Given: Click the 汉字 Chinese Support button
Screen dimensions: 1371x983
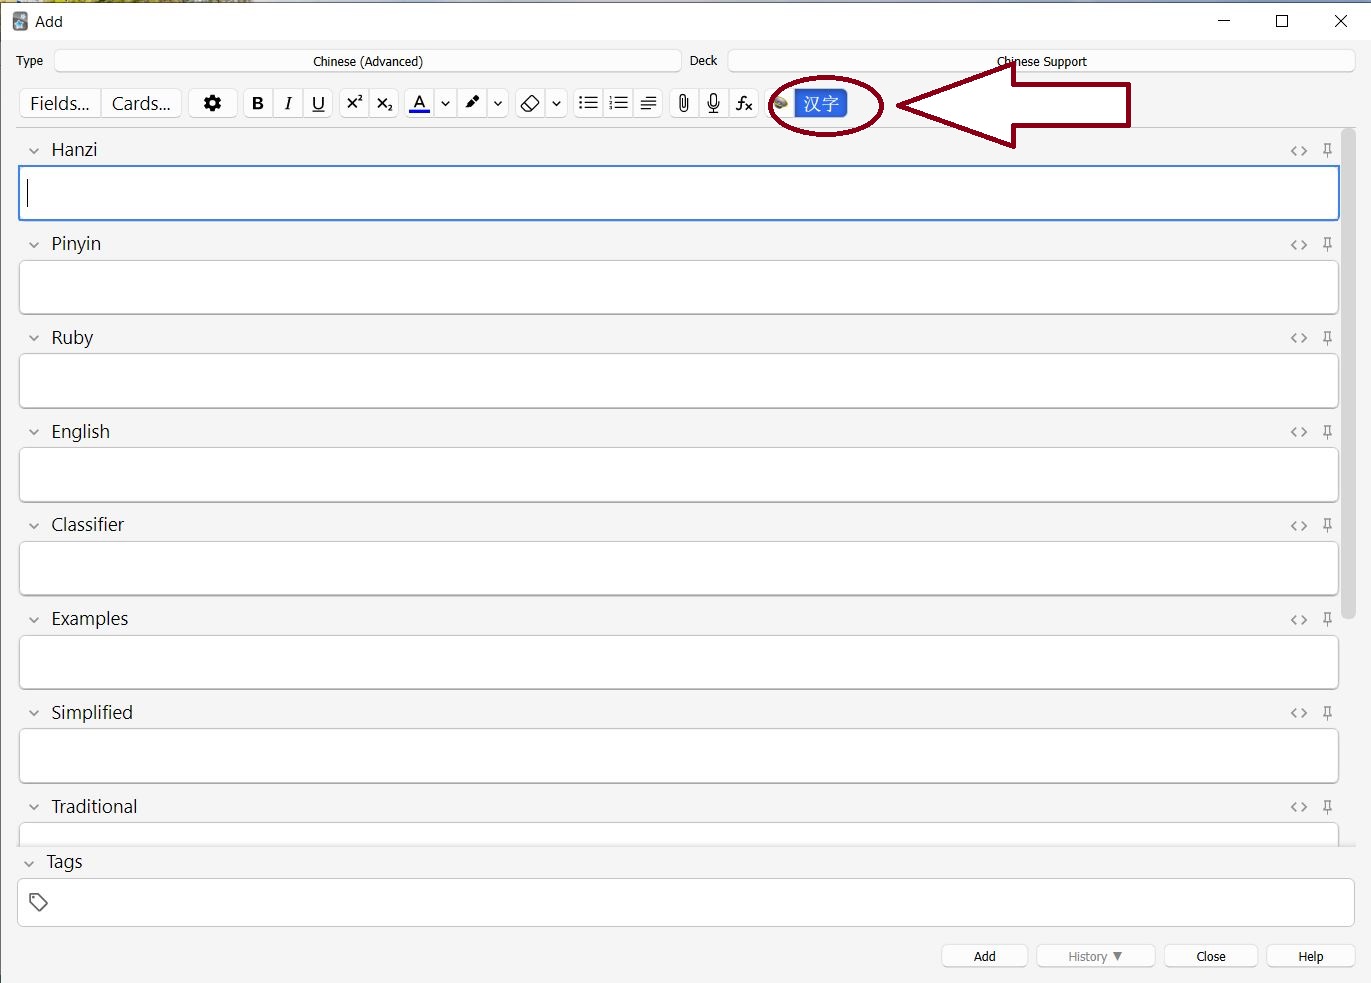Looking at the screenshot, I should pos(821,103).
